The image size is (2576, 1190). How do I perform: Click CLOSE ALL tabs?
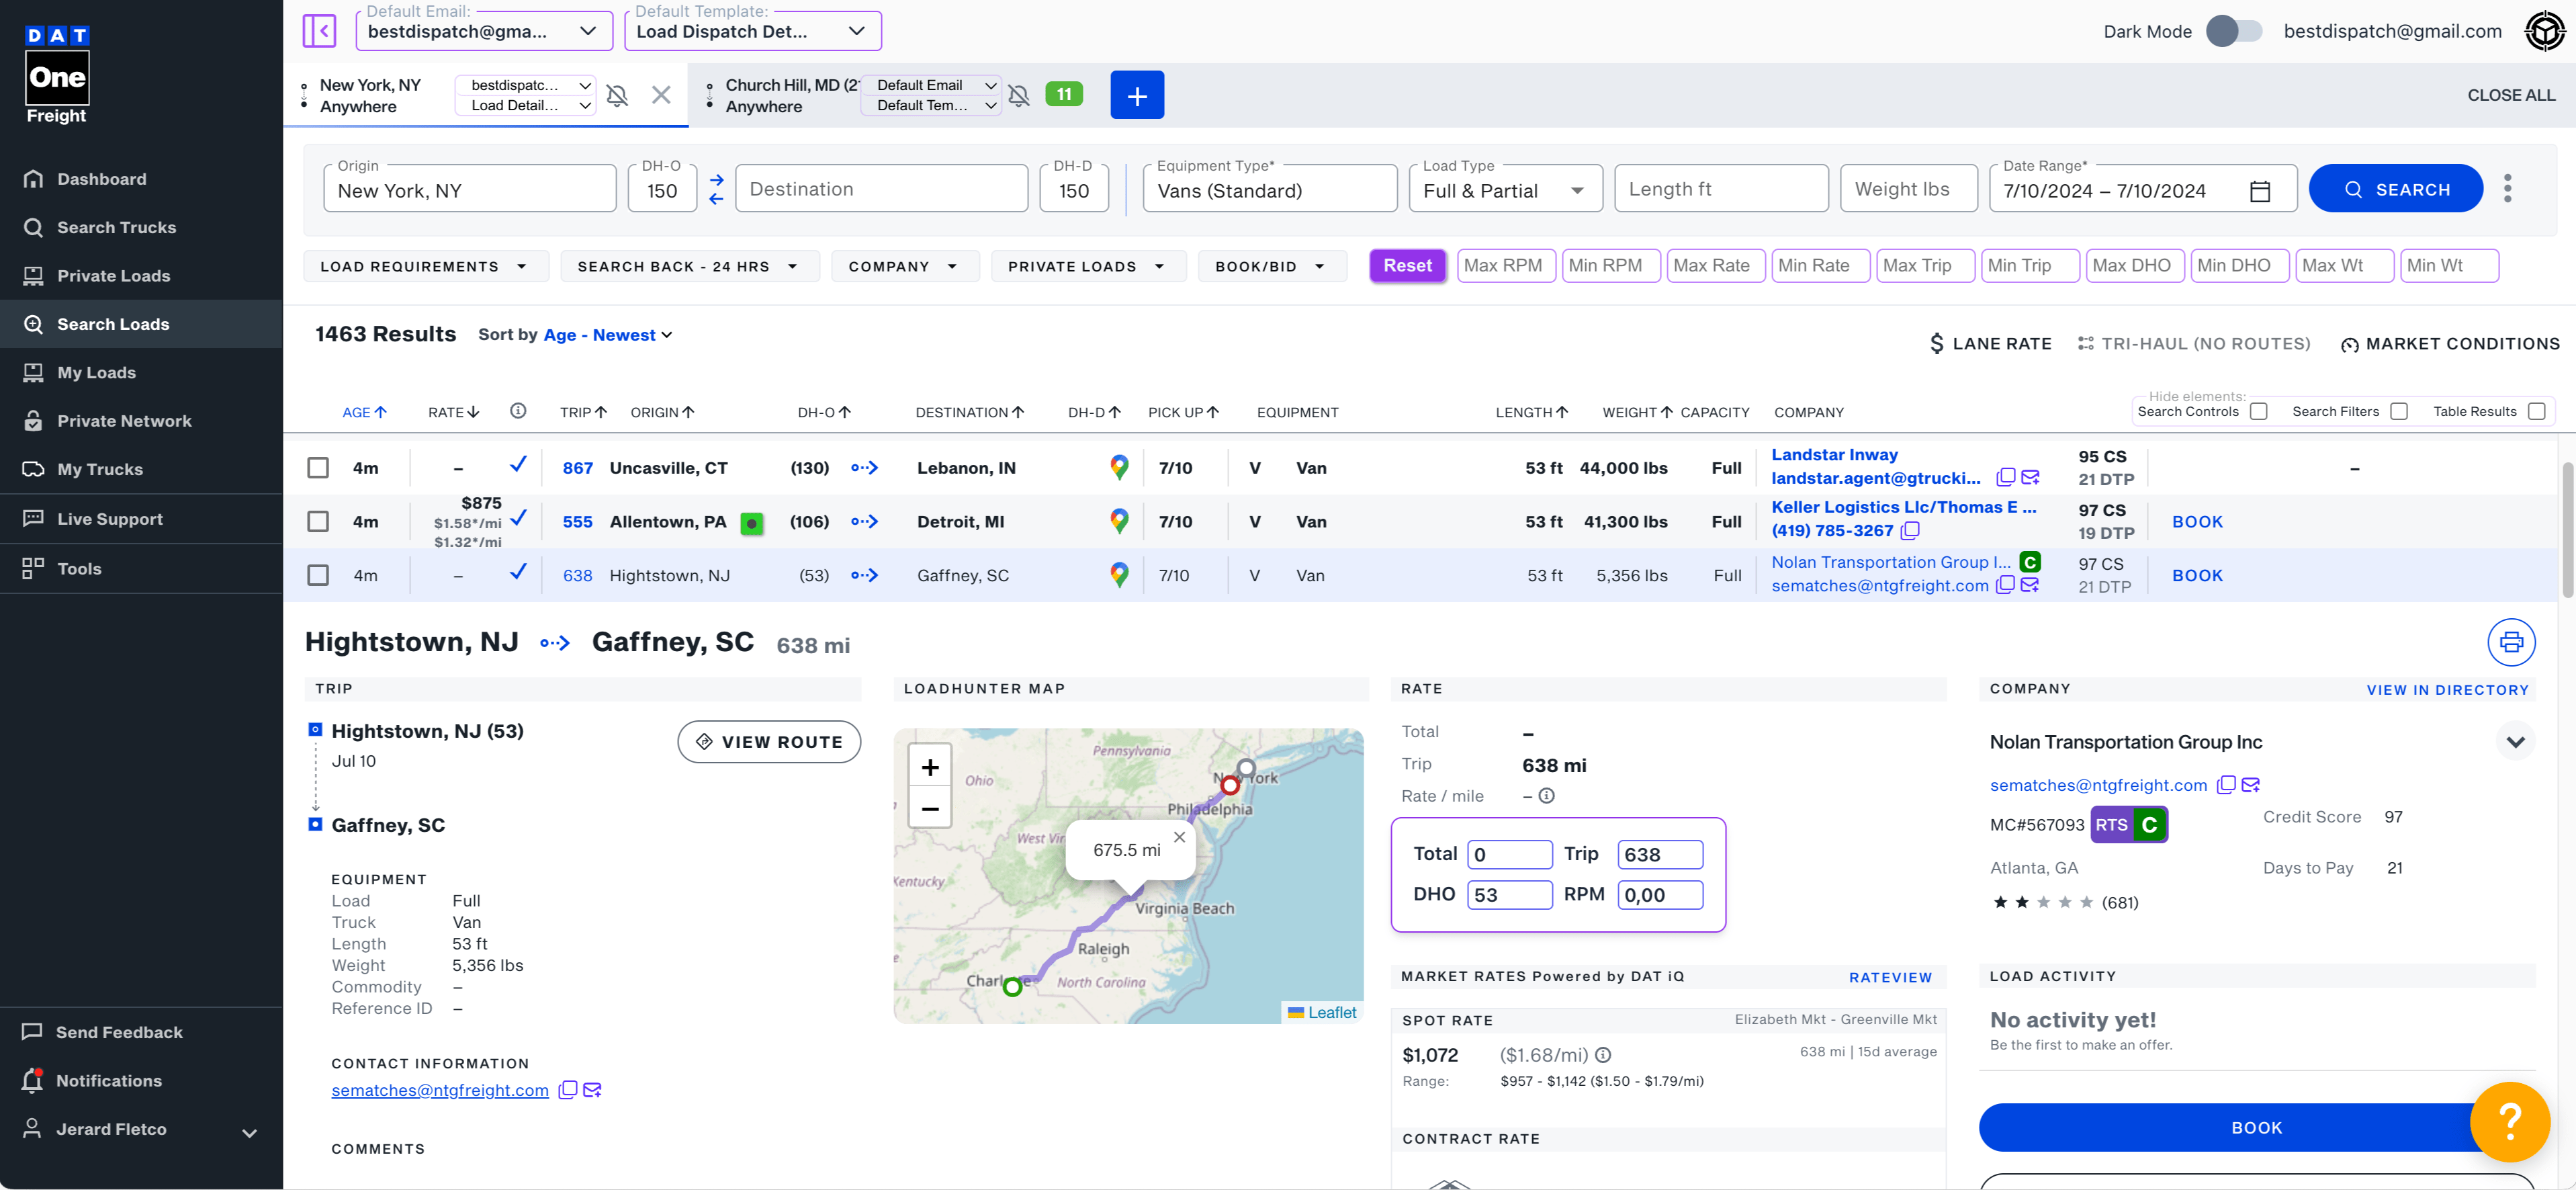tap(2511, 95)
